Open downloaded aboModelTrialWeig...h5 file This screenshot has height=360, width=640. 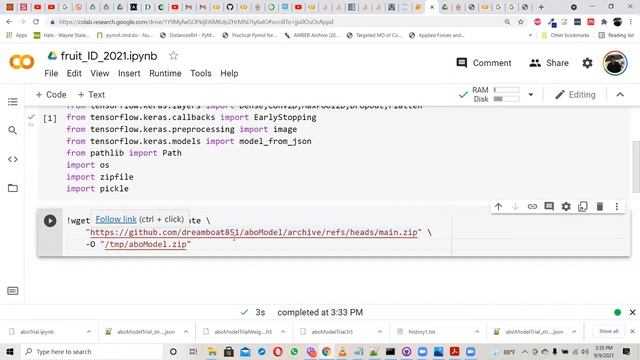coord(243,332)
